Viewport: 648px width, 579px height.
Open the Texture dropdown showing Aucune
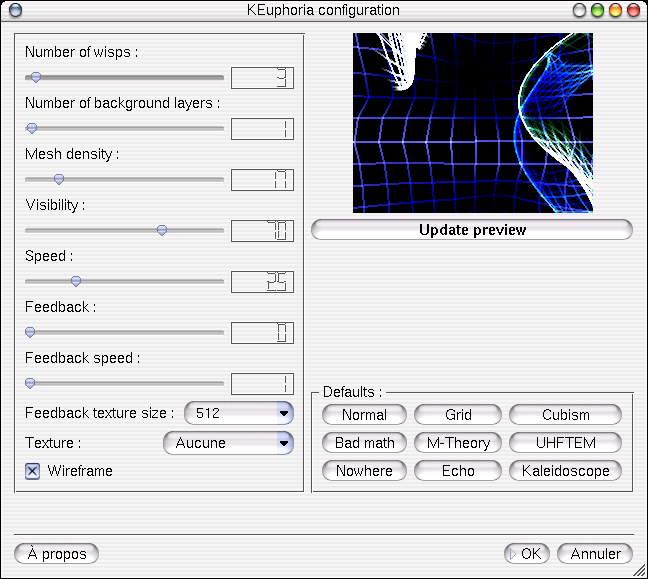(229, 443)
